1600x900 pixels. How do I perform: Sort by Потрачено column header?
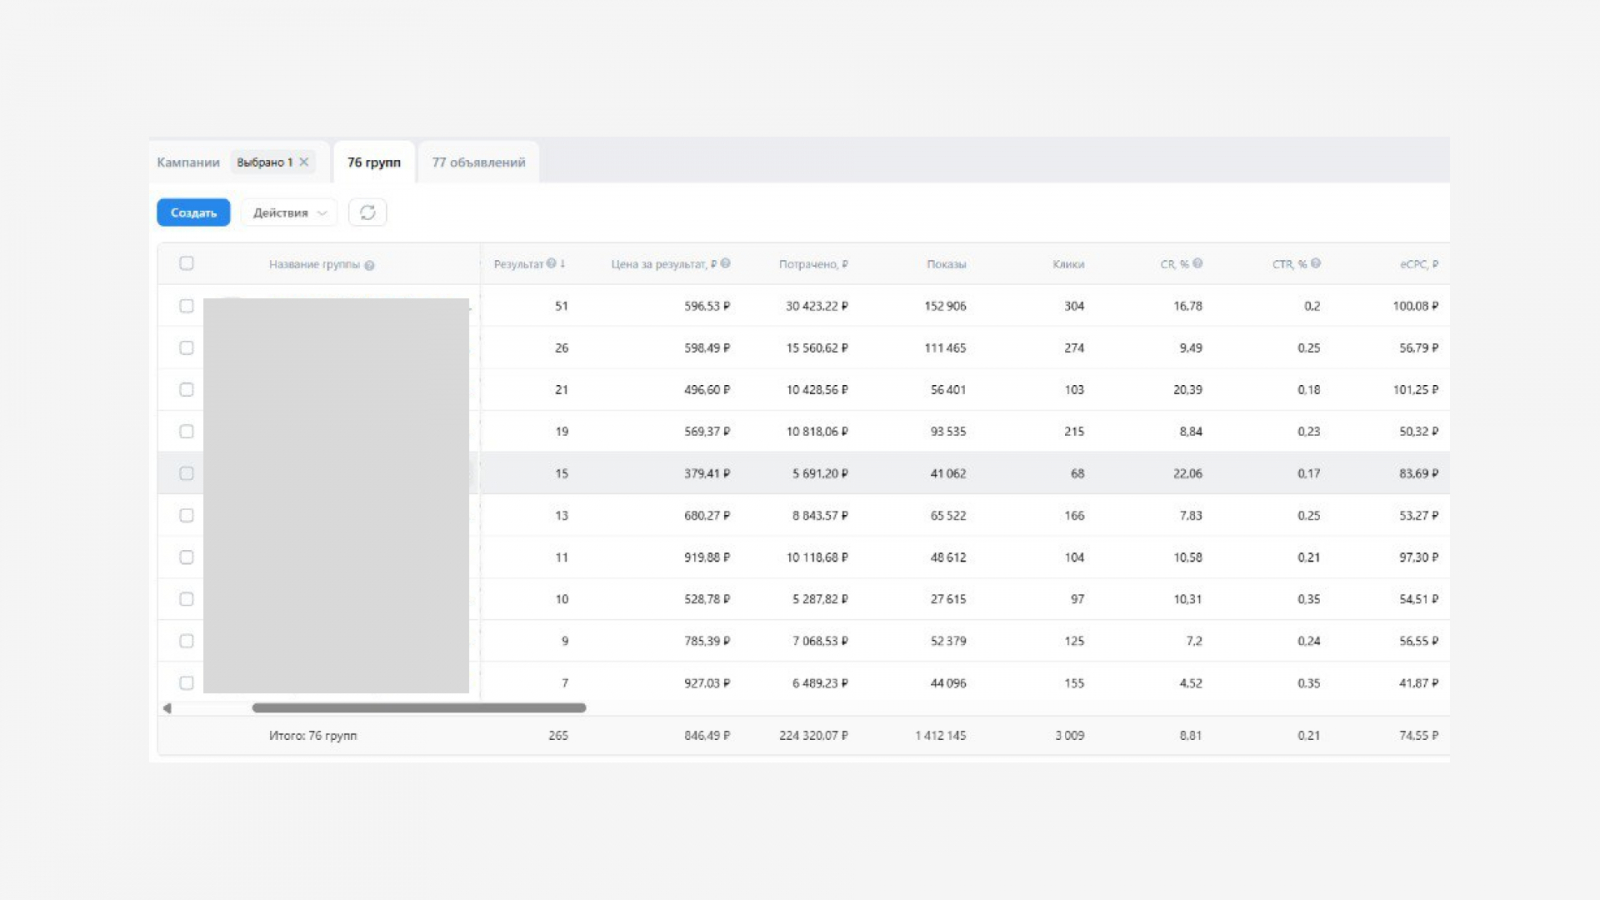coord(812,264)
